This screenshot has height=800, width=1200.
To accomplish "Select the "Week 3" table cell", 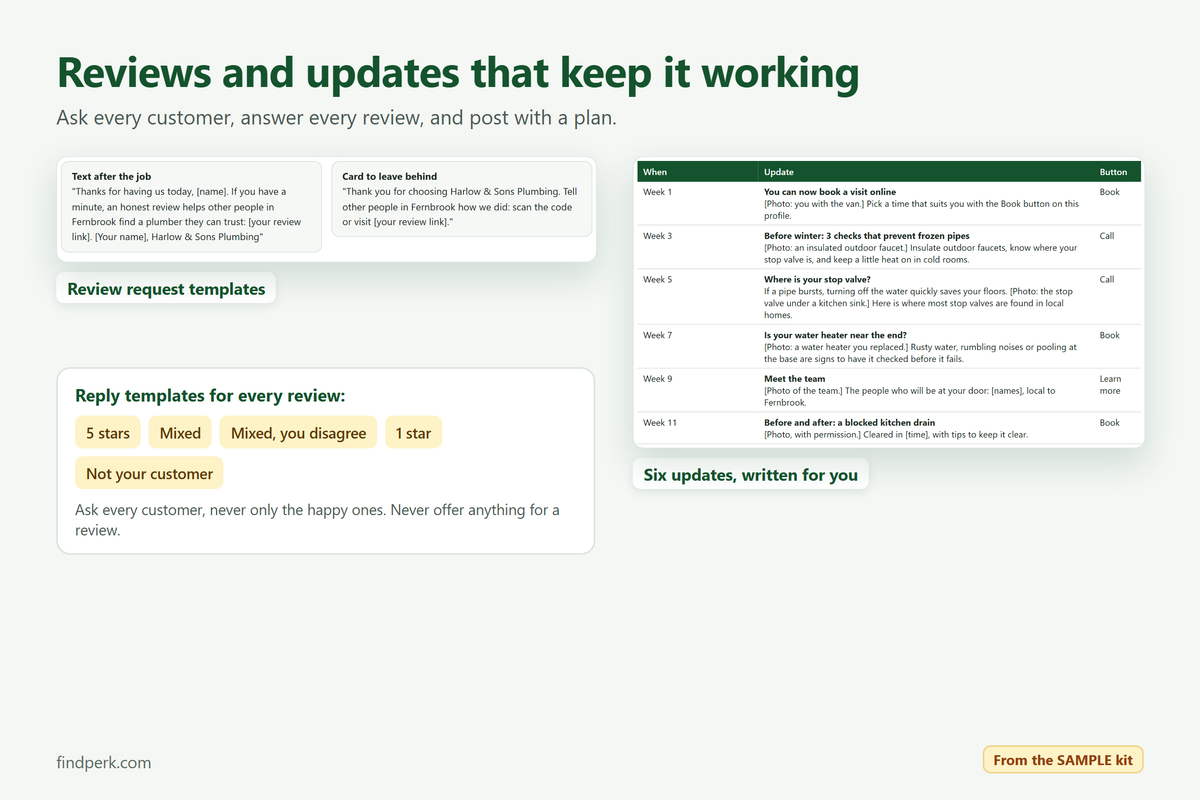I will [x=697, y=247].
